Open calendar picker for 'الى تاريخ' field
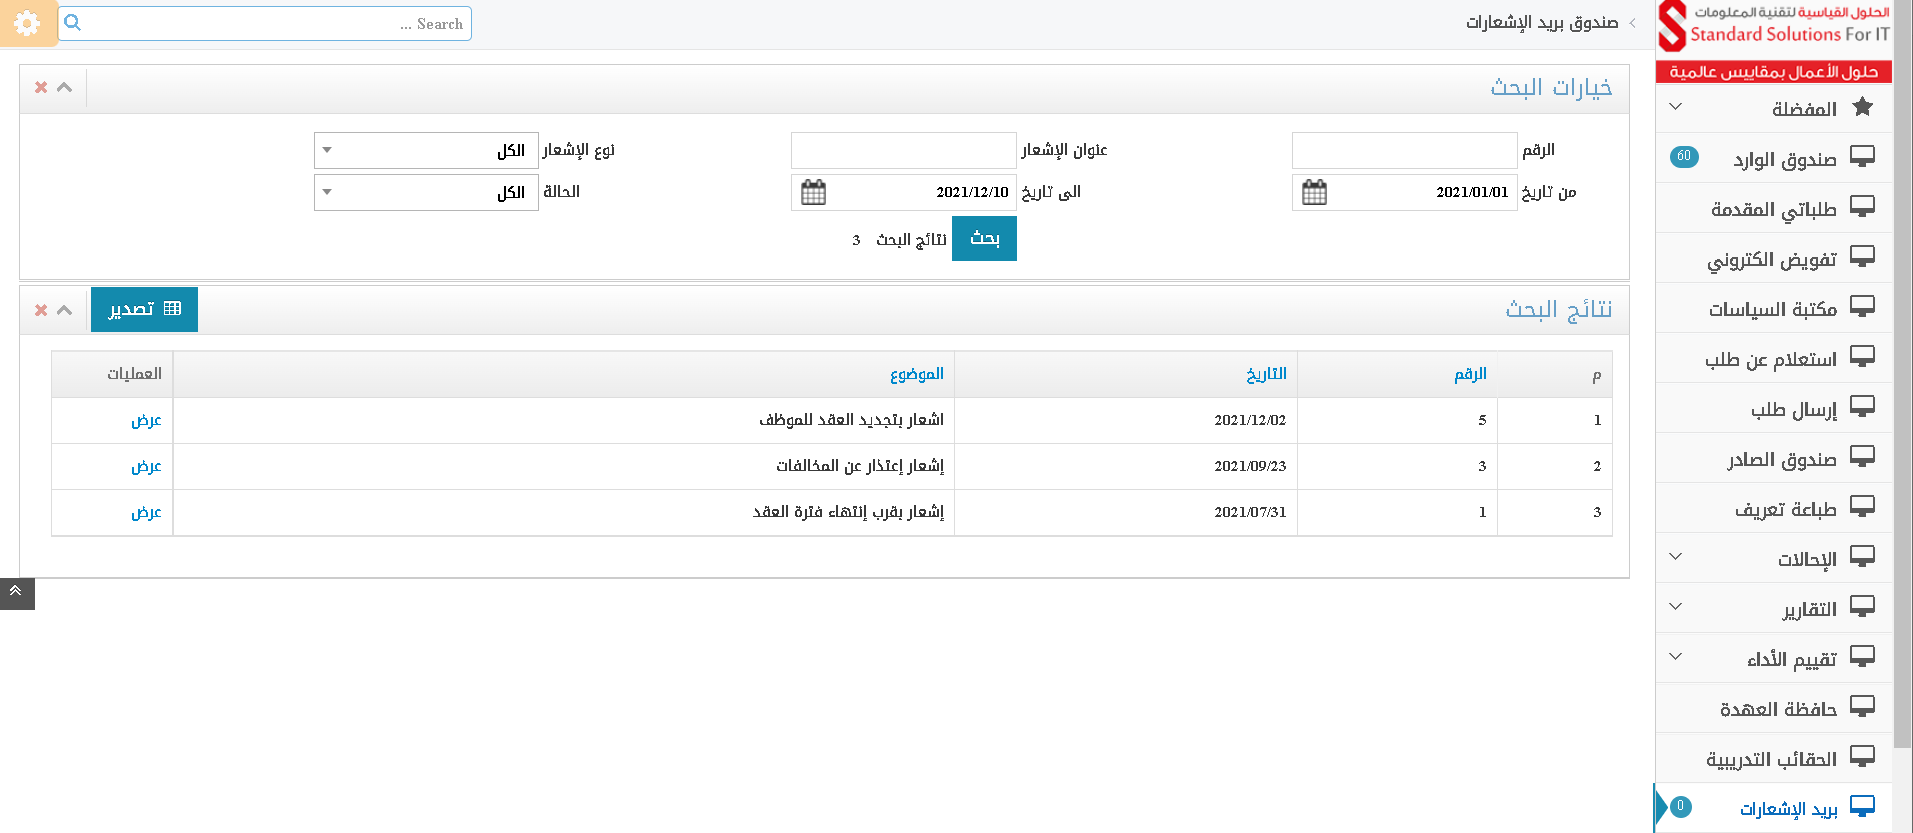This screenshot has height=833, width=1913. point(813,192)
